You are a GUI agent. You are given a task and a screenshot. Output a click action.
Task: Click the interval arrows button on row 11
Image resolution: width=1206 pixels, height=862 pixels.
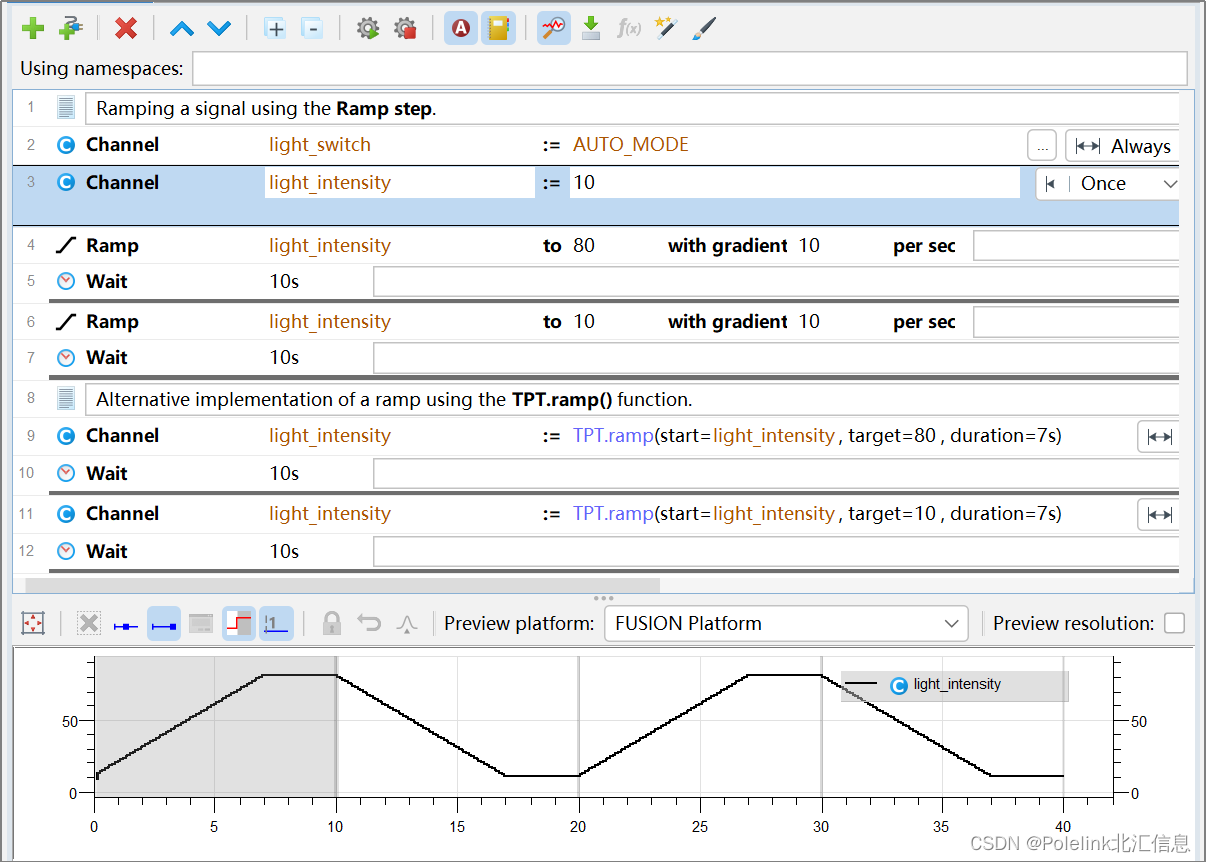[x=1159, y=514]
